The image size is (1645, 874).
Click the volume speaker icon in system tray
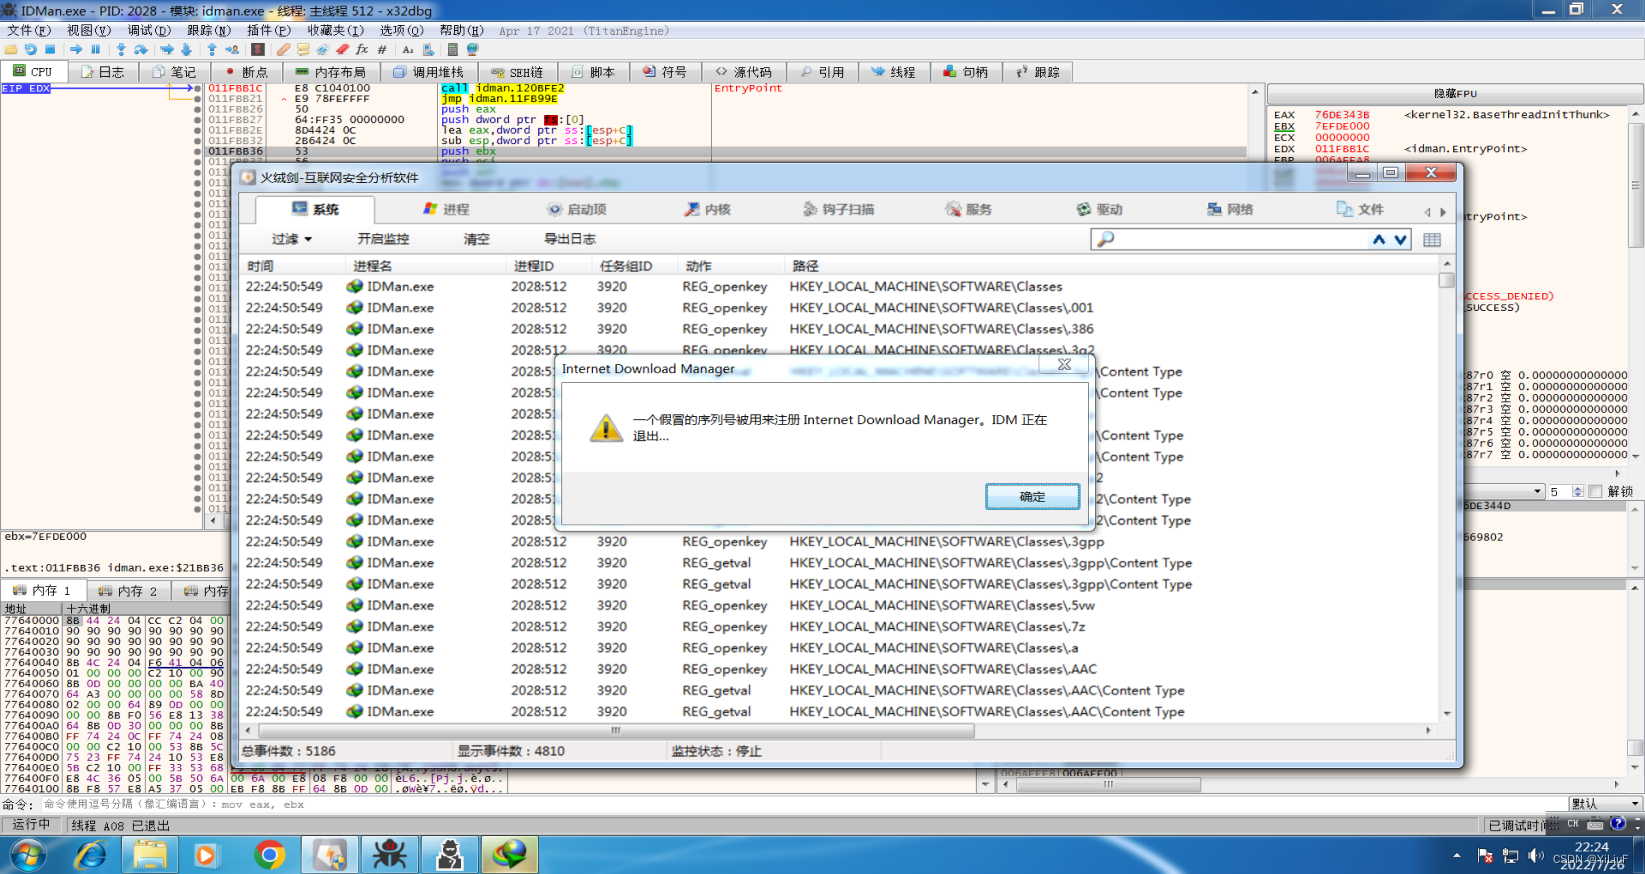(1536, 856)
